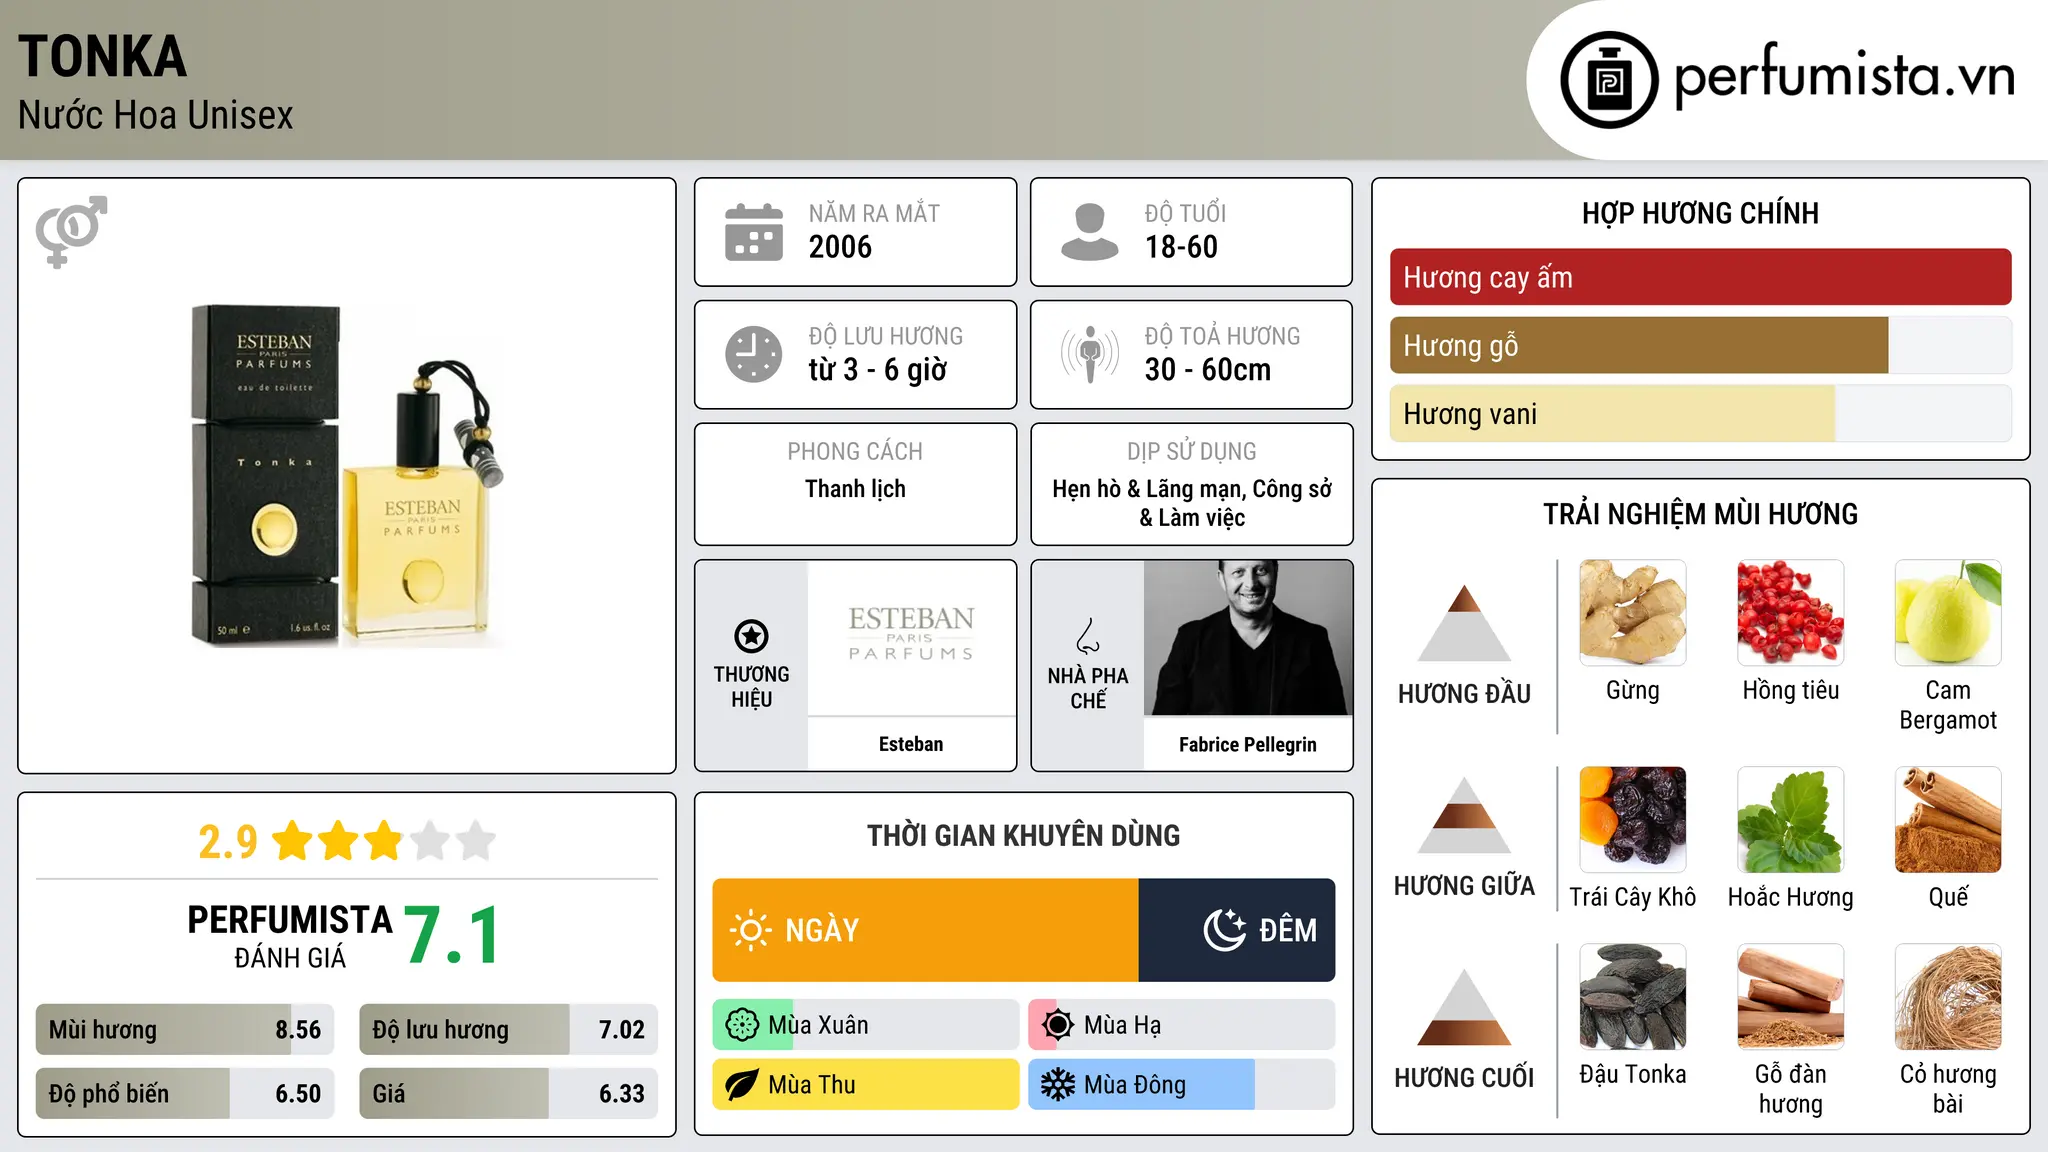The width and height of the screenshot is (2048, 1152).
Task: Click the leaf icon for Mùa Thu
Action: (742, 1085)
